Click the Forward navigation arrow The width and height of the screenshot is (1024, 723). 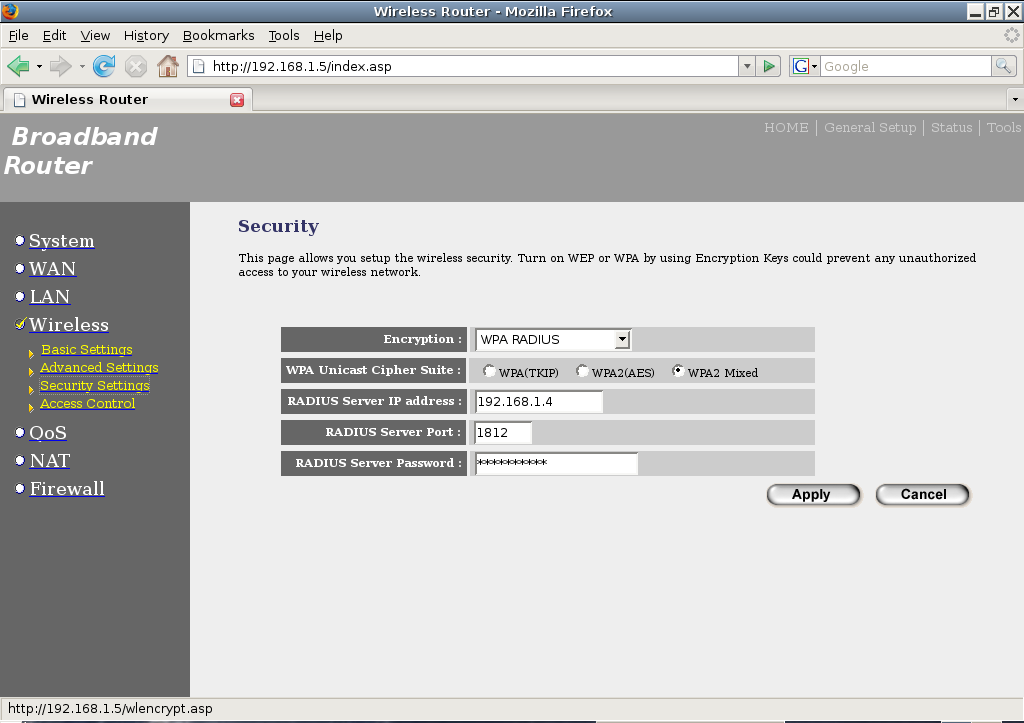[61, 66]
